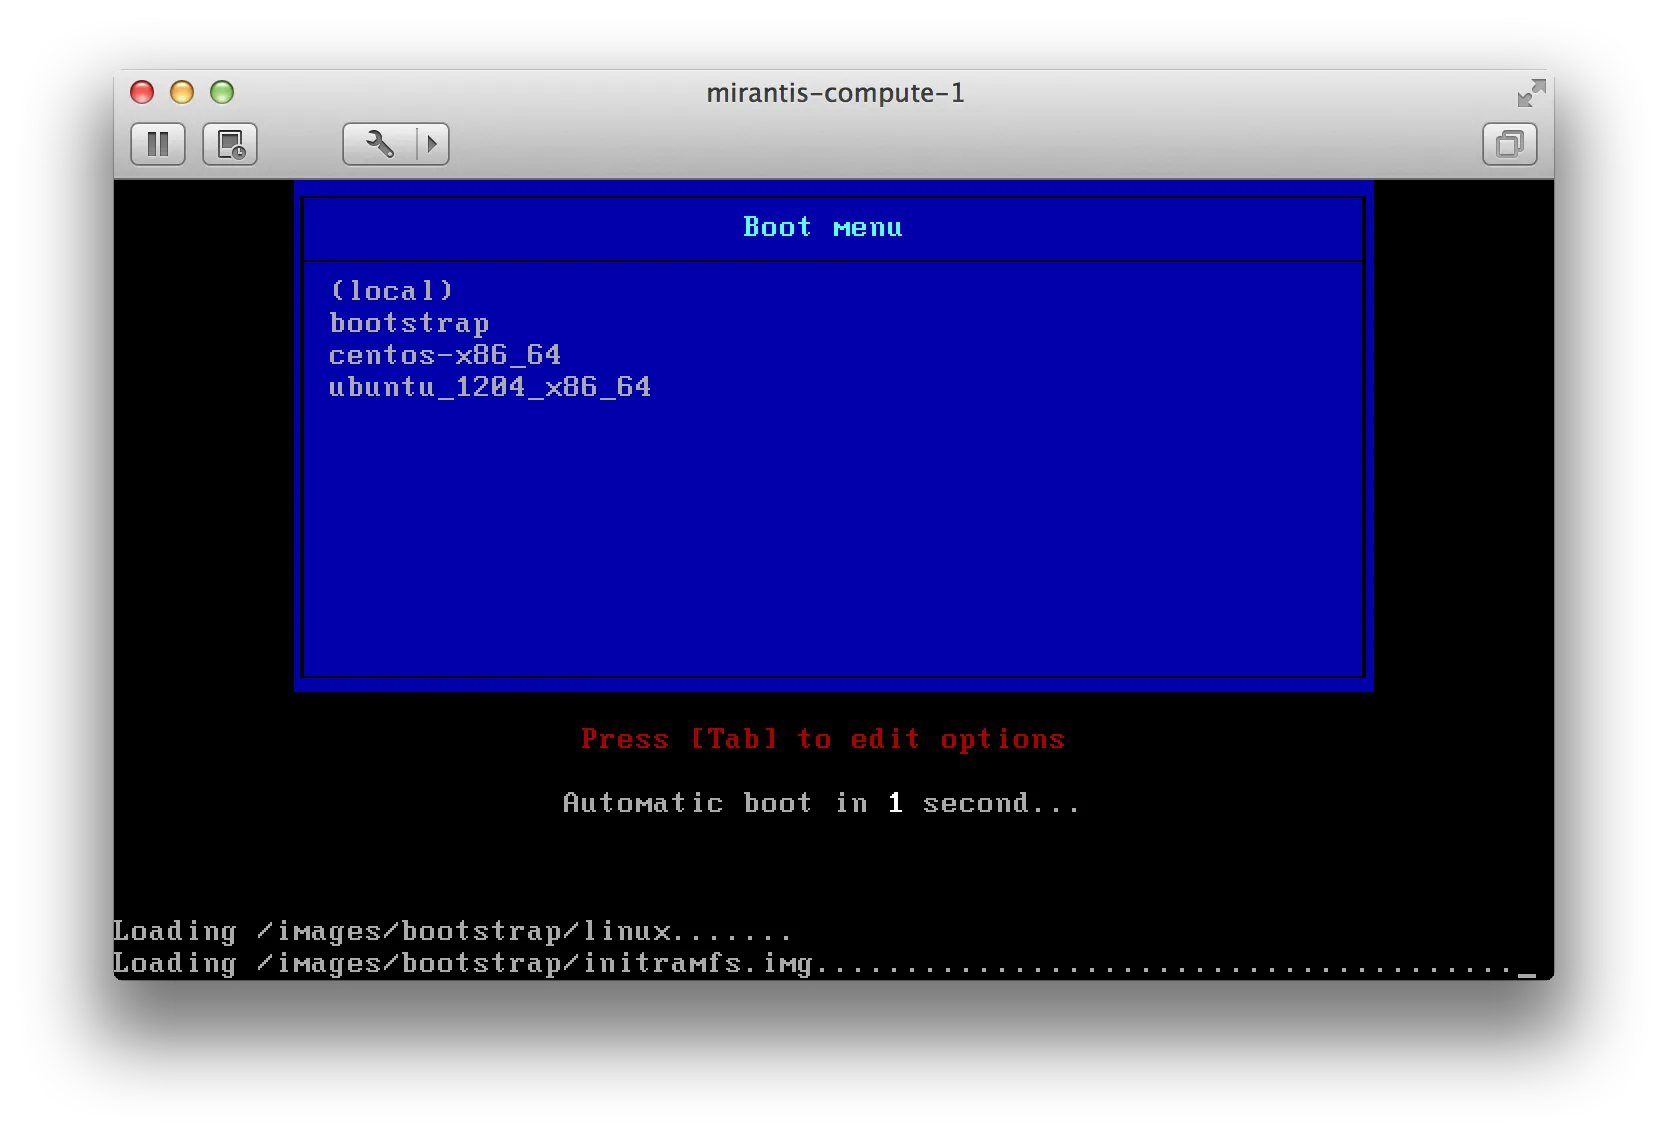
Task: Minimize the window with the yellow button
Action: [182, 92]
